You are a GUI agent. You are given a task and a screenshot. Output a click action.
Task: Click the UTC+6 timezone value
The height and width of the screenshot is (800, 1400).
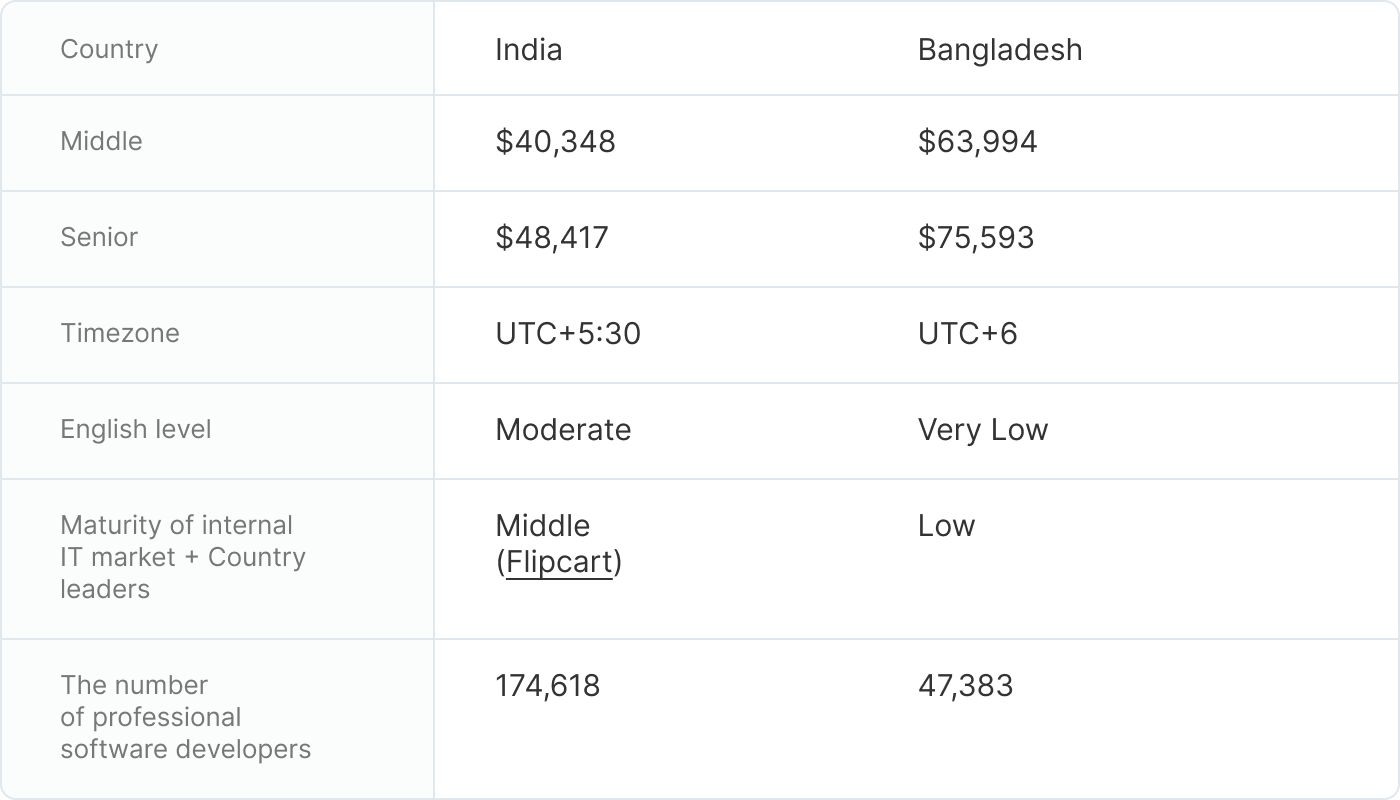click(968, 334)
